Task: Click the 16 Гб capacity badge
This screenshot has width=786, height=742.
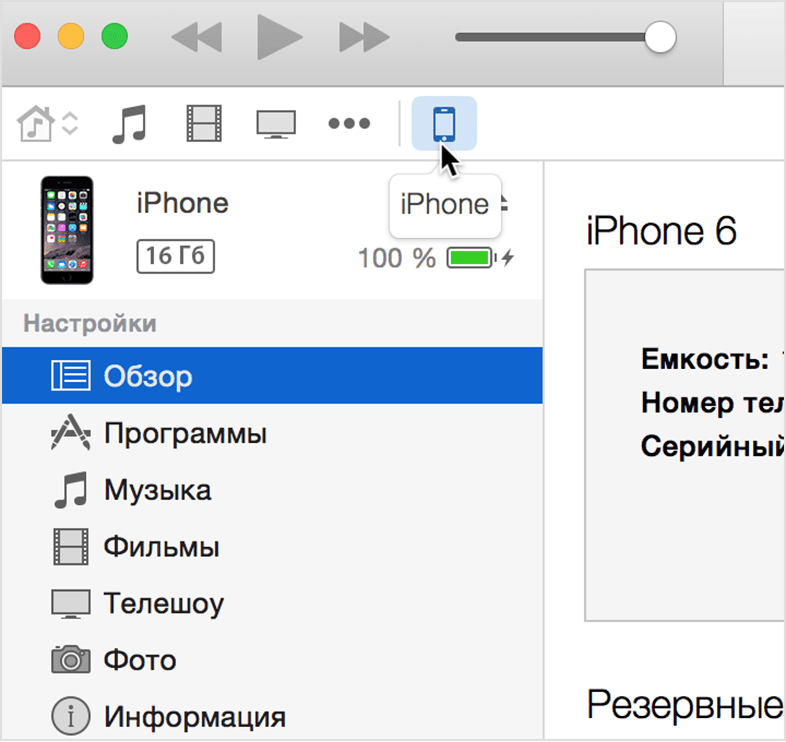Action: click(175, 256)
